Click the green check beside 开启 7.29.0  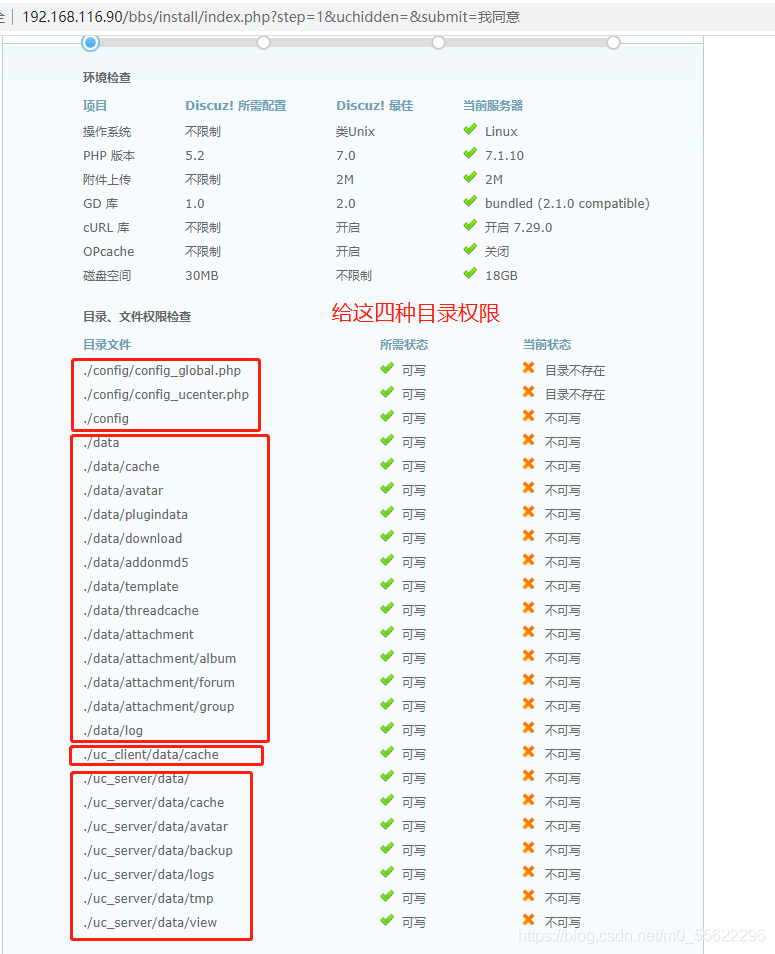pyautogui.click(x=470, y=226)
